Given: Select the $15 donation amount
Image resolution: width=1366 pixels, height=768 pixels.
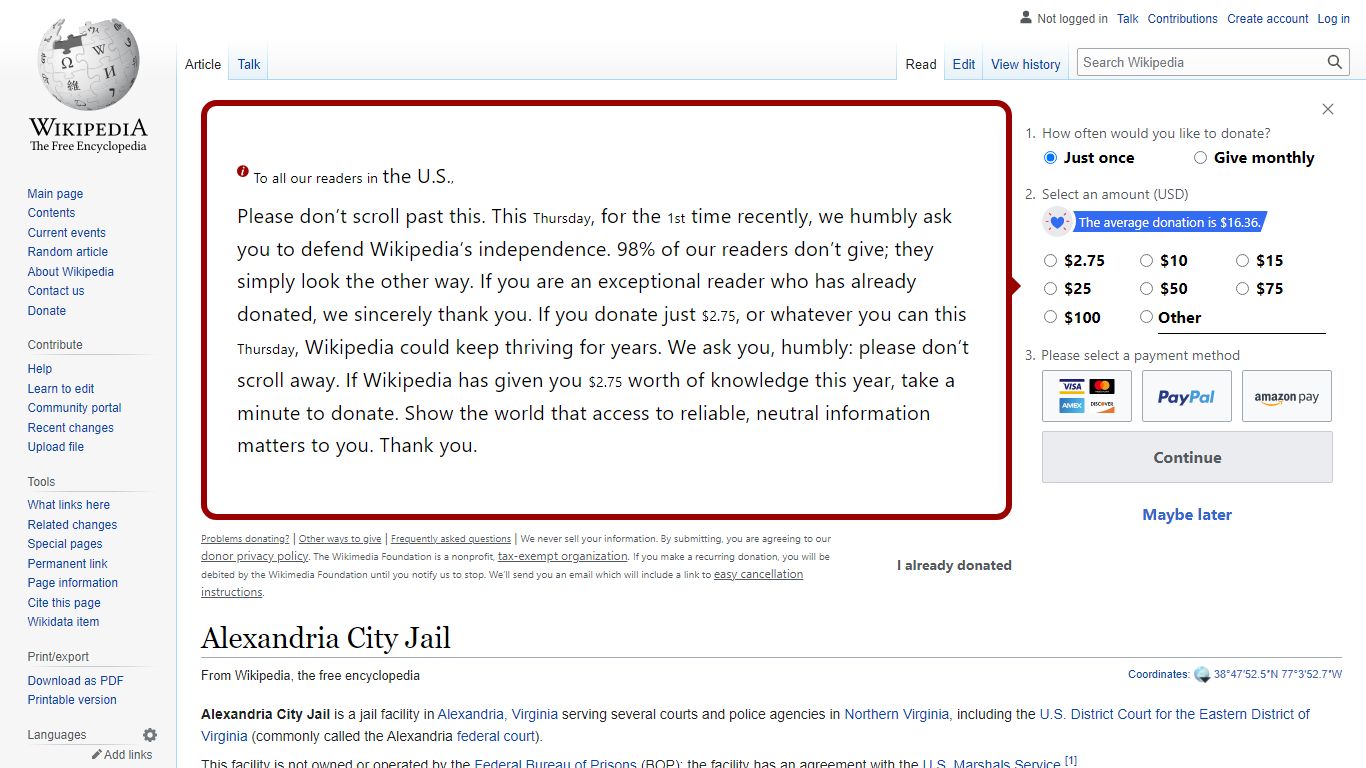Looking at the screenshot, I should click(x=1242, y=261).
